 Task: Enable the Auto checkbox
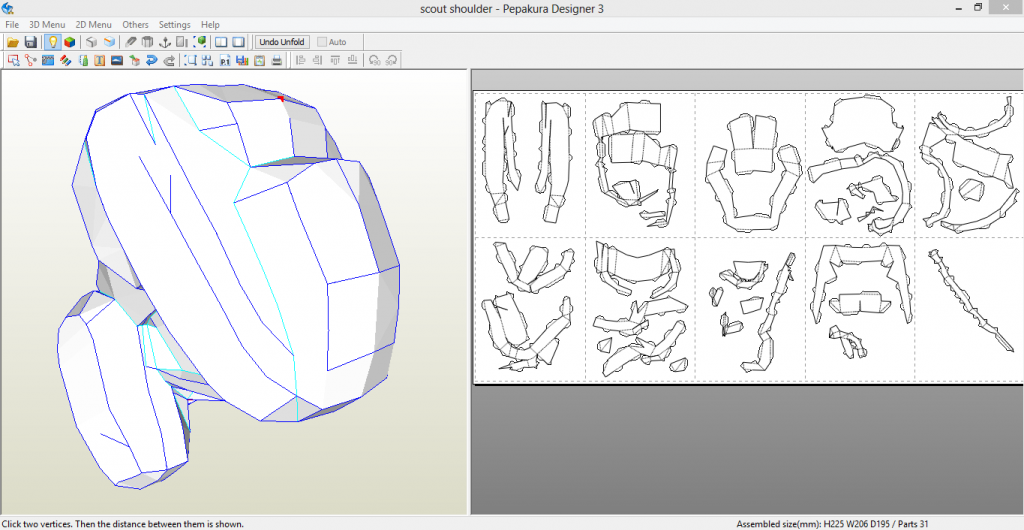tap(322, 42)
